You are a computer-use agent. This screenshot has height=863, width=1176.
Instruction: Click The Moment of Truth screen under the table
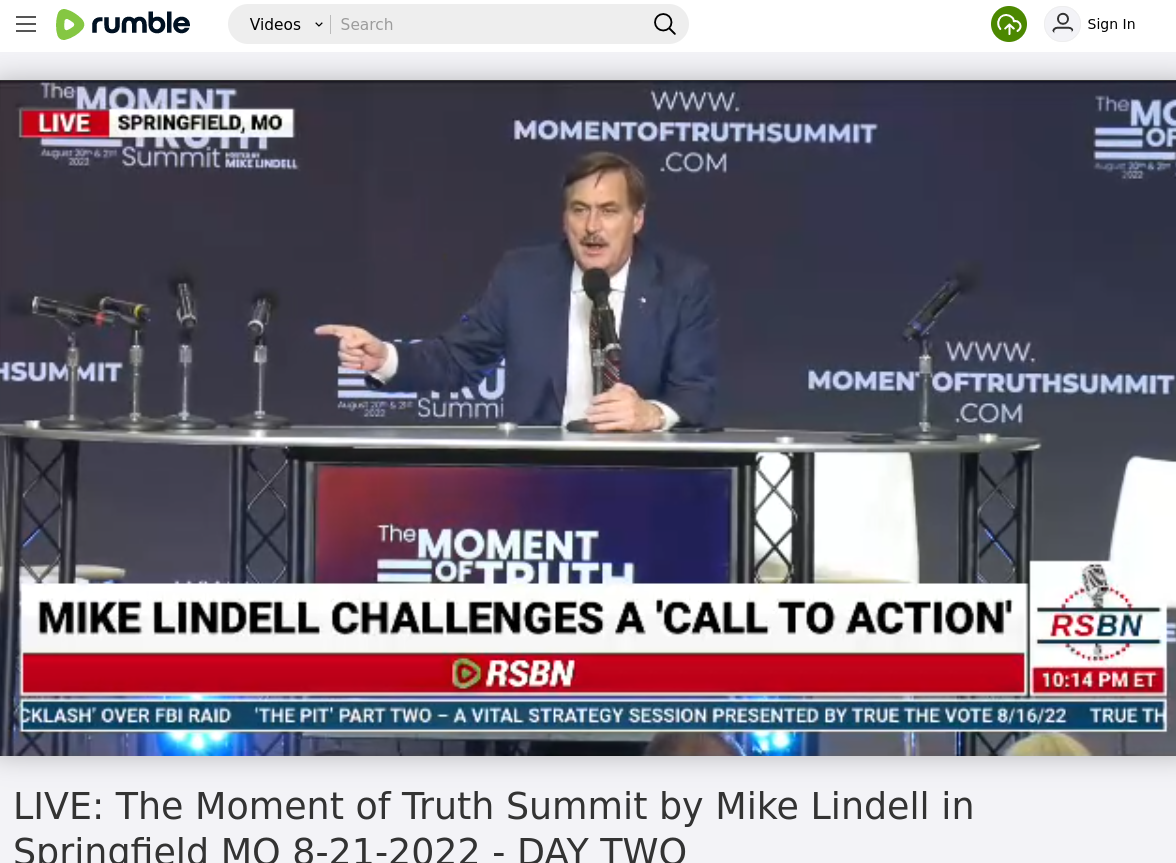(x=523, y=523)
